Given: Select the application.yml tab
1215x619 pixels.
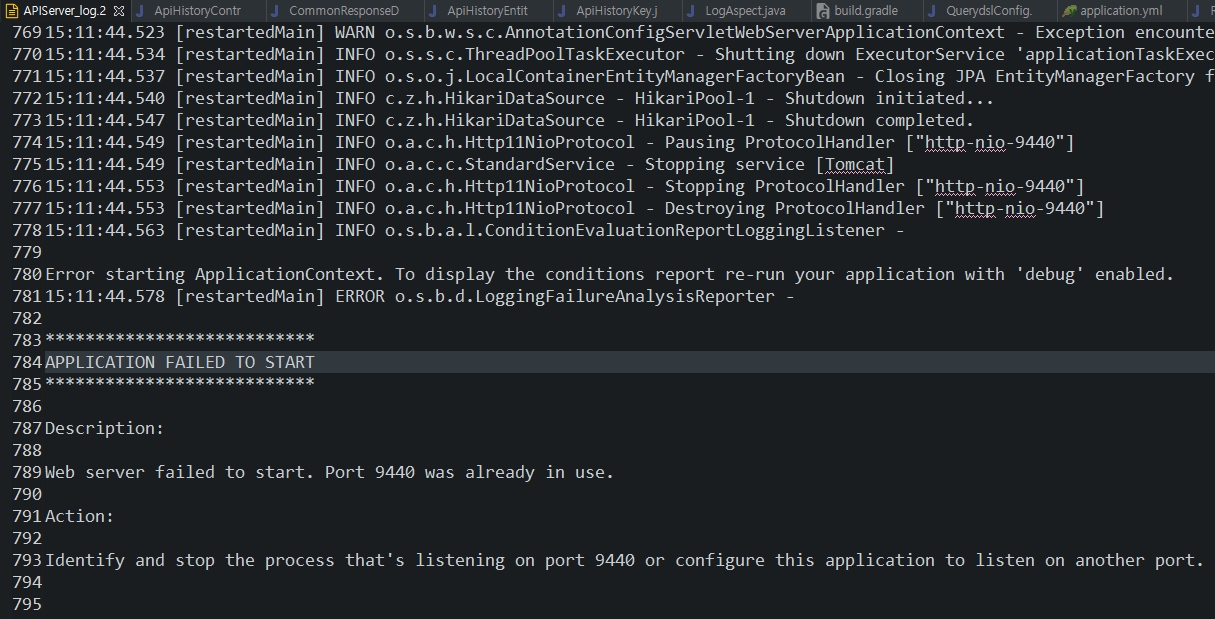Looking at the screenshot, I should tap(1116, 10).
